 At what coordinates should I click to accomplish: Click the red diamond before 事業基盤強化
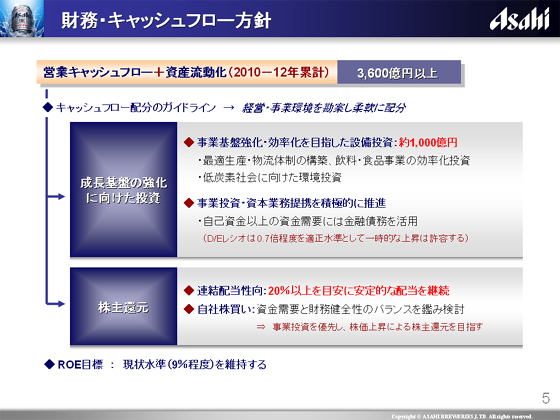(x=189, y=142)
